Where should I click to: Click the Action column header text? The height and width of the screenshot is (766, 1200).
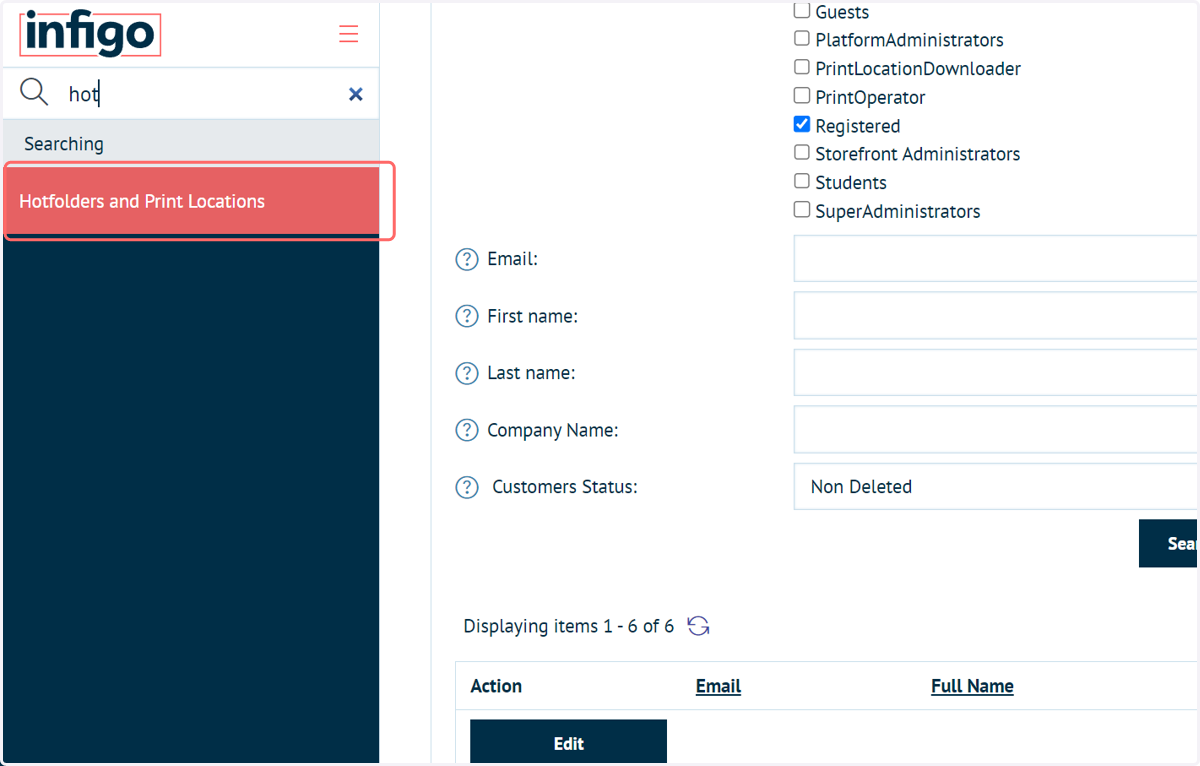coord(496,686)
